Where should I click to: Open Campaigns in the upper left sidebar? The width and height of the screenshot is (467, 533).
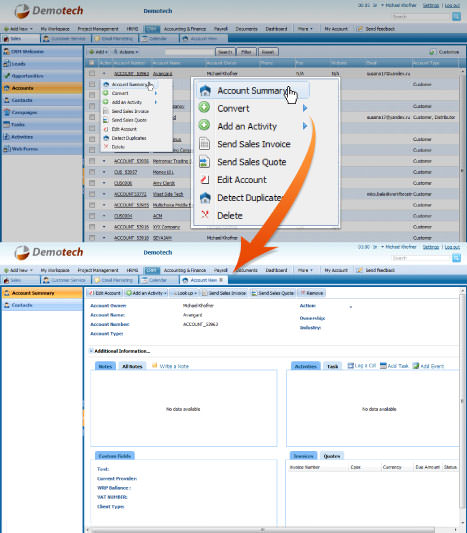[x=42, y=113]
